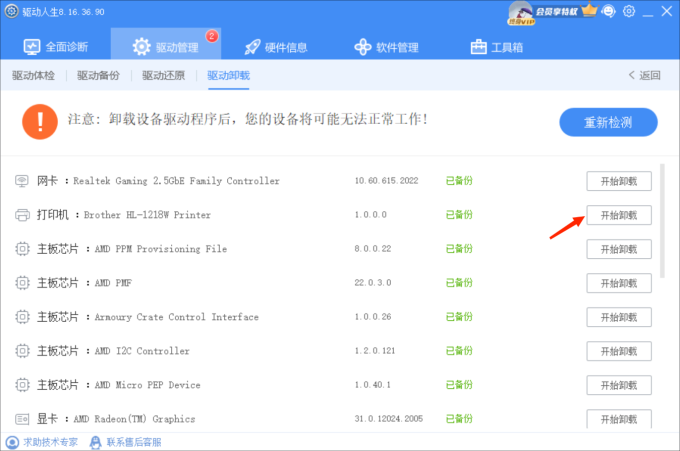Switch to the 驱动还原 sub-tab
The image size is (680, 451).
[x=163, y=75]
